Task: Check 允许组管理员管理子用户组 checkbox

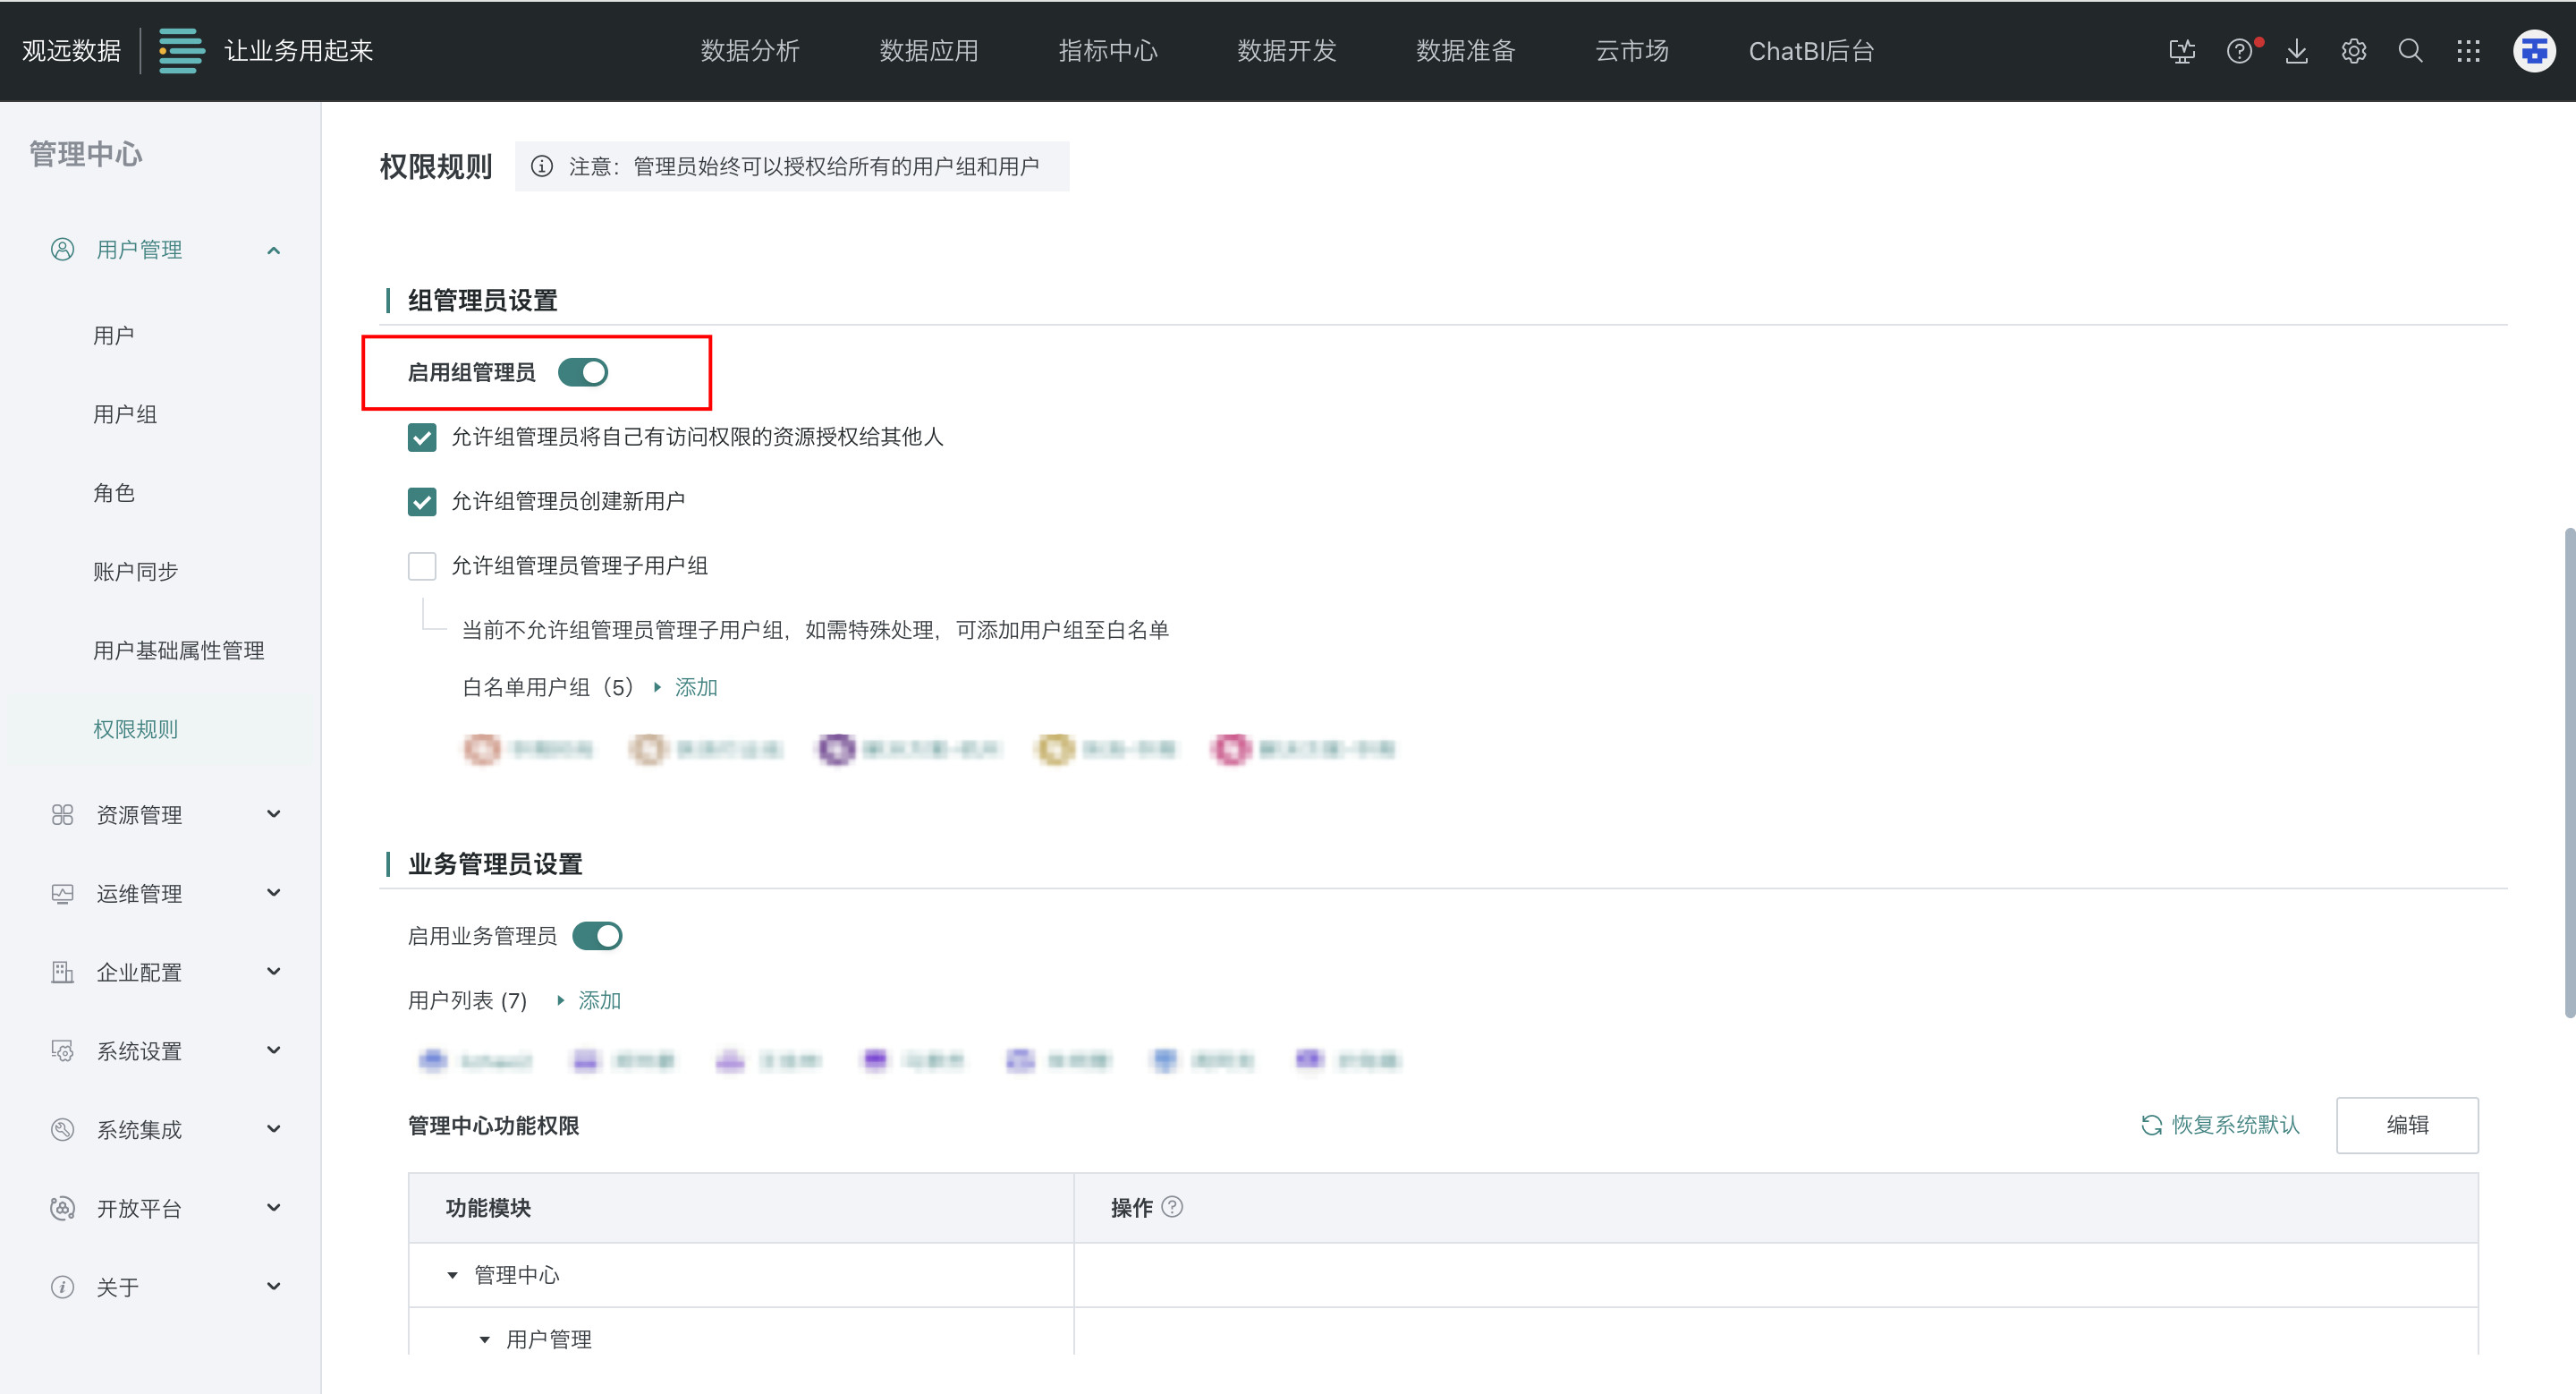Action: [x=422, y=566]
